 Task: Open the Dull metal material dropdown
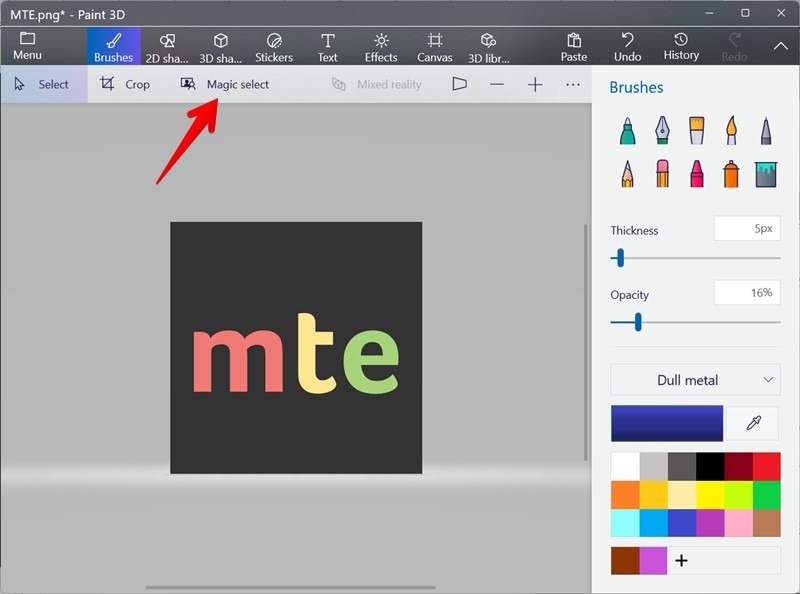pos(695,380)
